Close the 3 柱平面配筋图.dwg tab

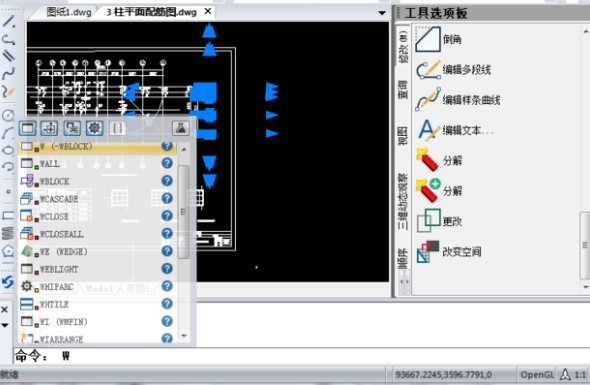(x=208, y=12)
